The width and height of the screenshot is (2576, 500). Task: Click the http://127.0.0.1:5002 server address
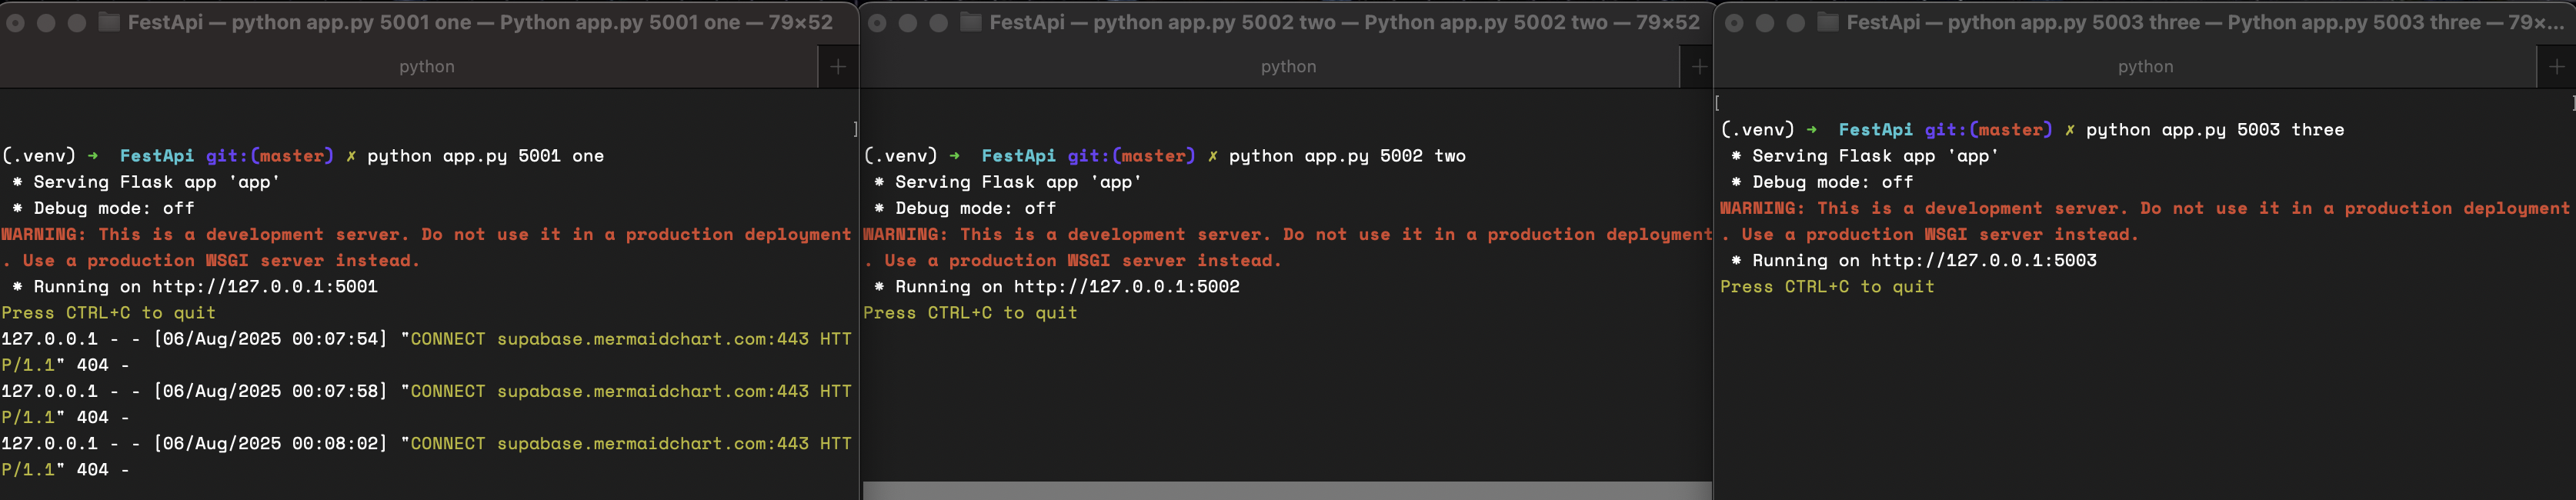(1126, 287)
